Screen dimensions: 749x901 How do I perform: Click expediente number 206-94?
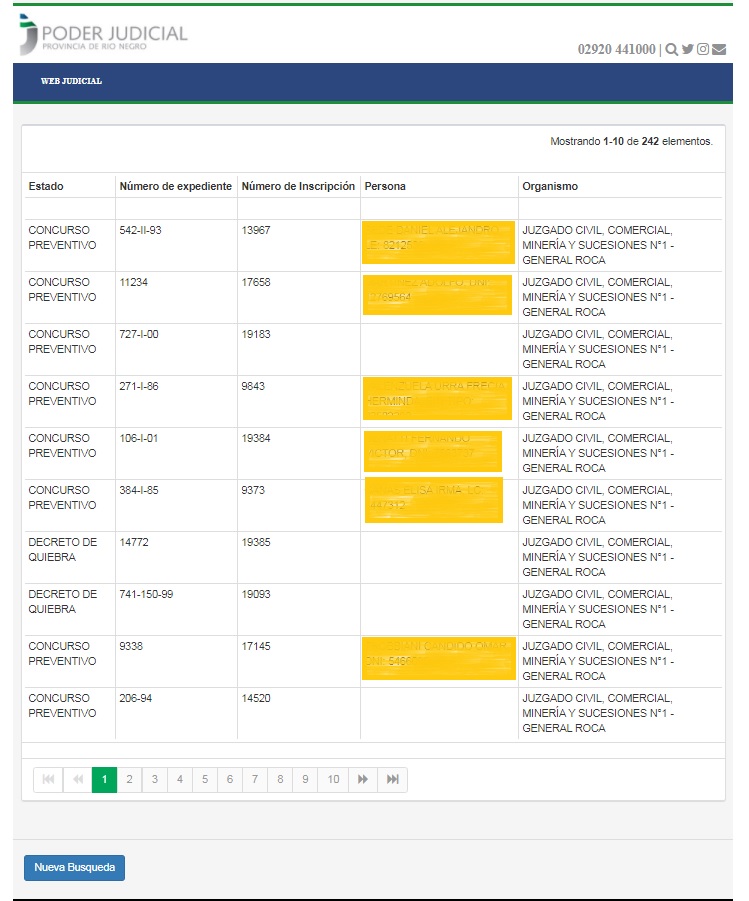pyautogui.click(x=136, y=698)
